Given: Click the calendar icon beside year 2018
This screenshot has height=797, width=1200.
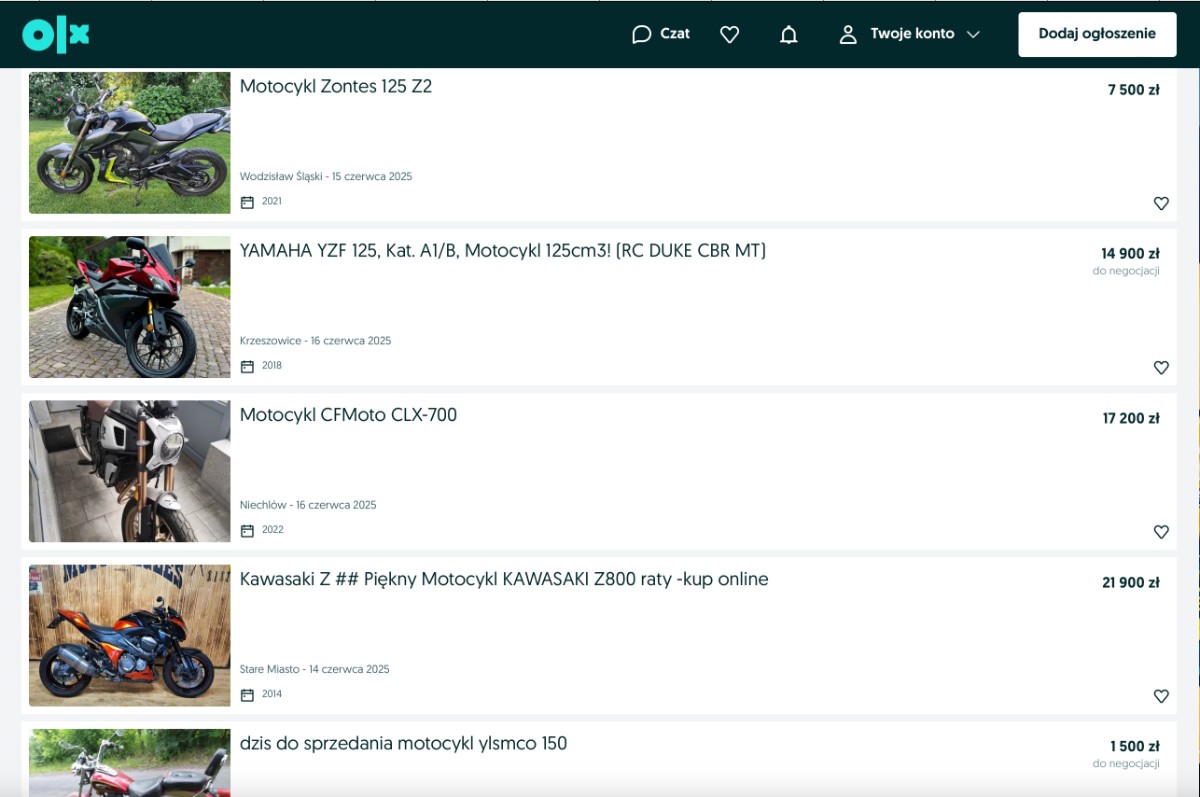Looking at the screenshot, I should click(247, 366).
